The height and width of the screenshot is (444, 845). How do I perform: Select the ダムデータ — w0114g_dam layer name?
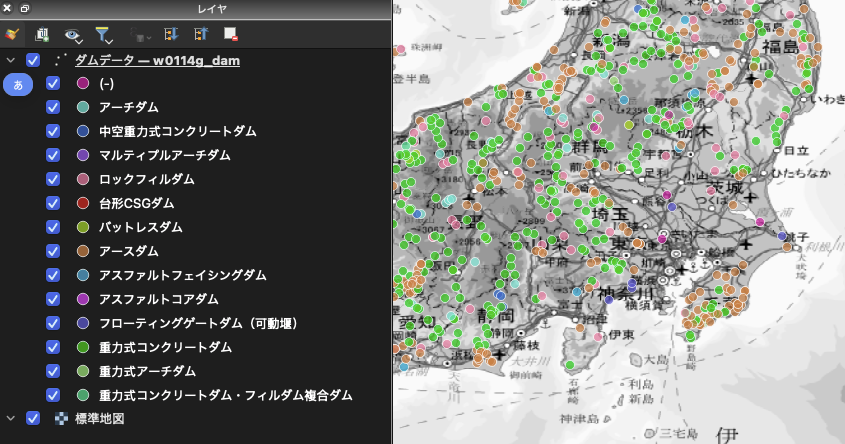(157, 60)
